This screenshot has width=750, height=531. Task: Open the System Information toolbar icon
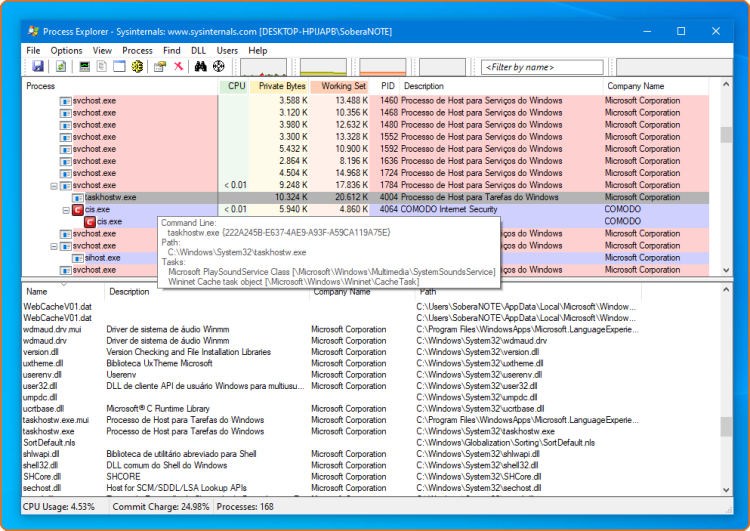tap(85, 66)
